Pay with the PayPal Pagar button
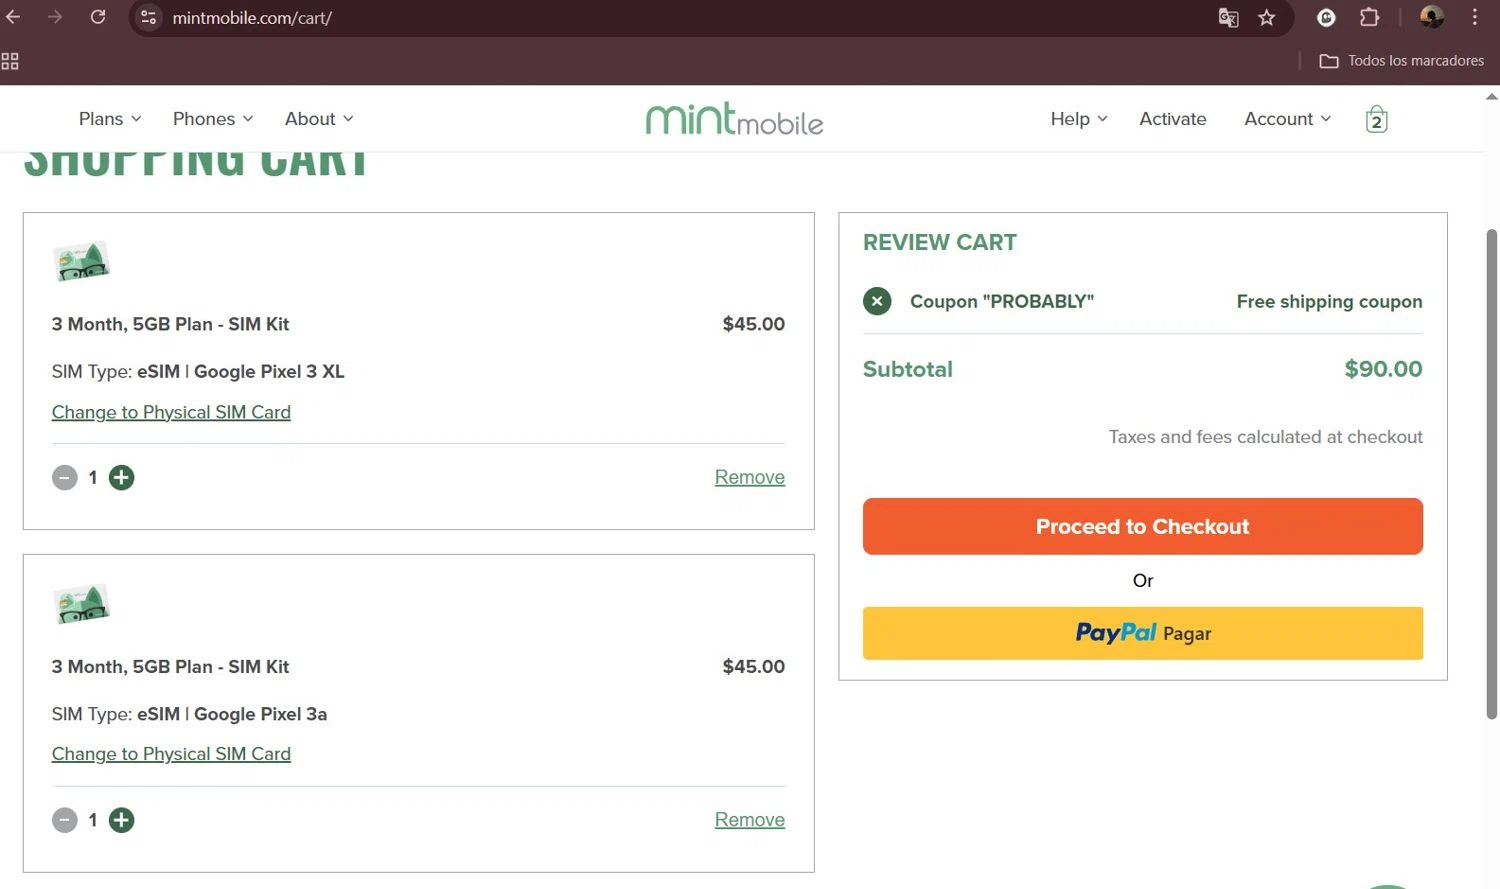Screen dimensions: 1500x889 (1143, 633)
